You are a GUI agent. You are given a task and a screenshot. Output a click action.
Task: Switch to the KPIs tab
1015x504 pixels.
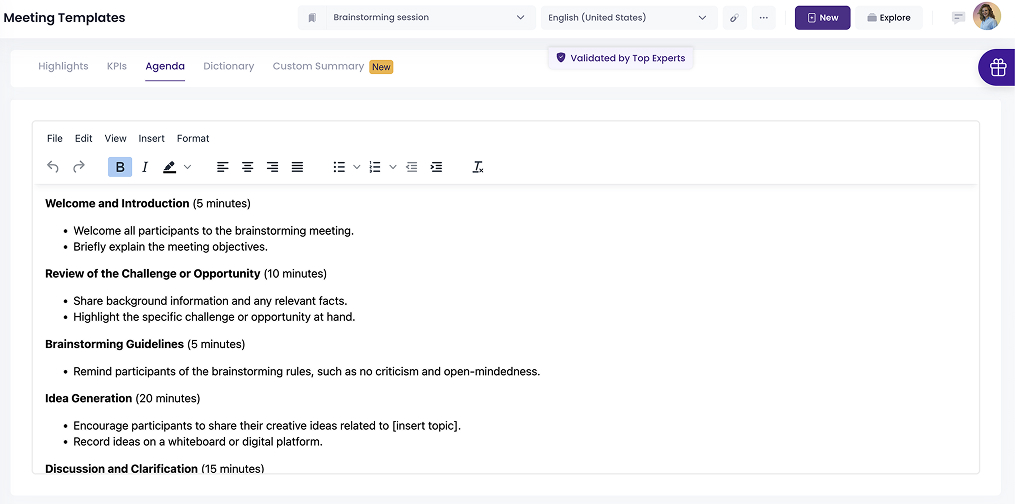(x=117, y=66)
